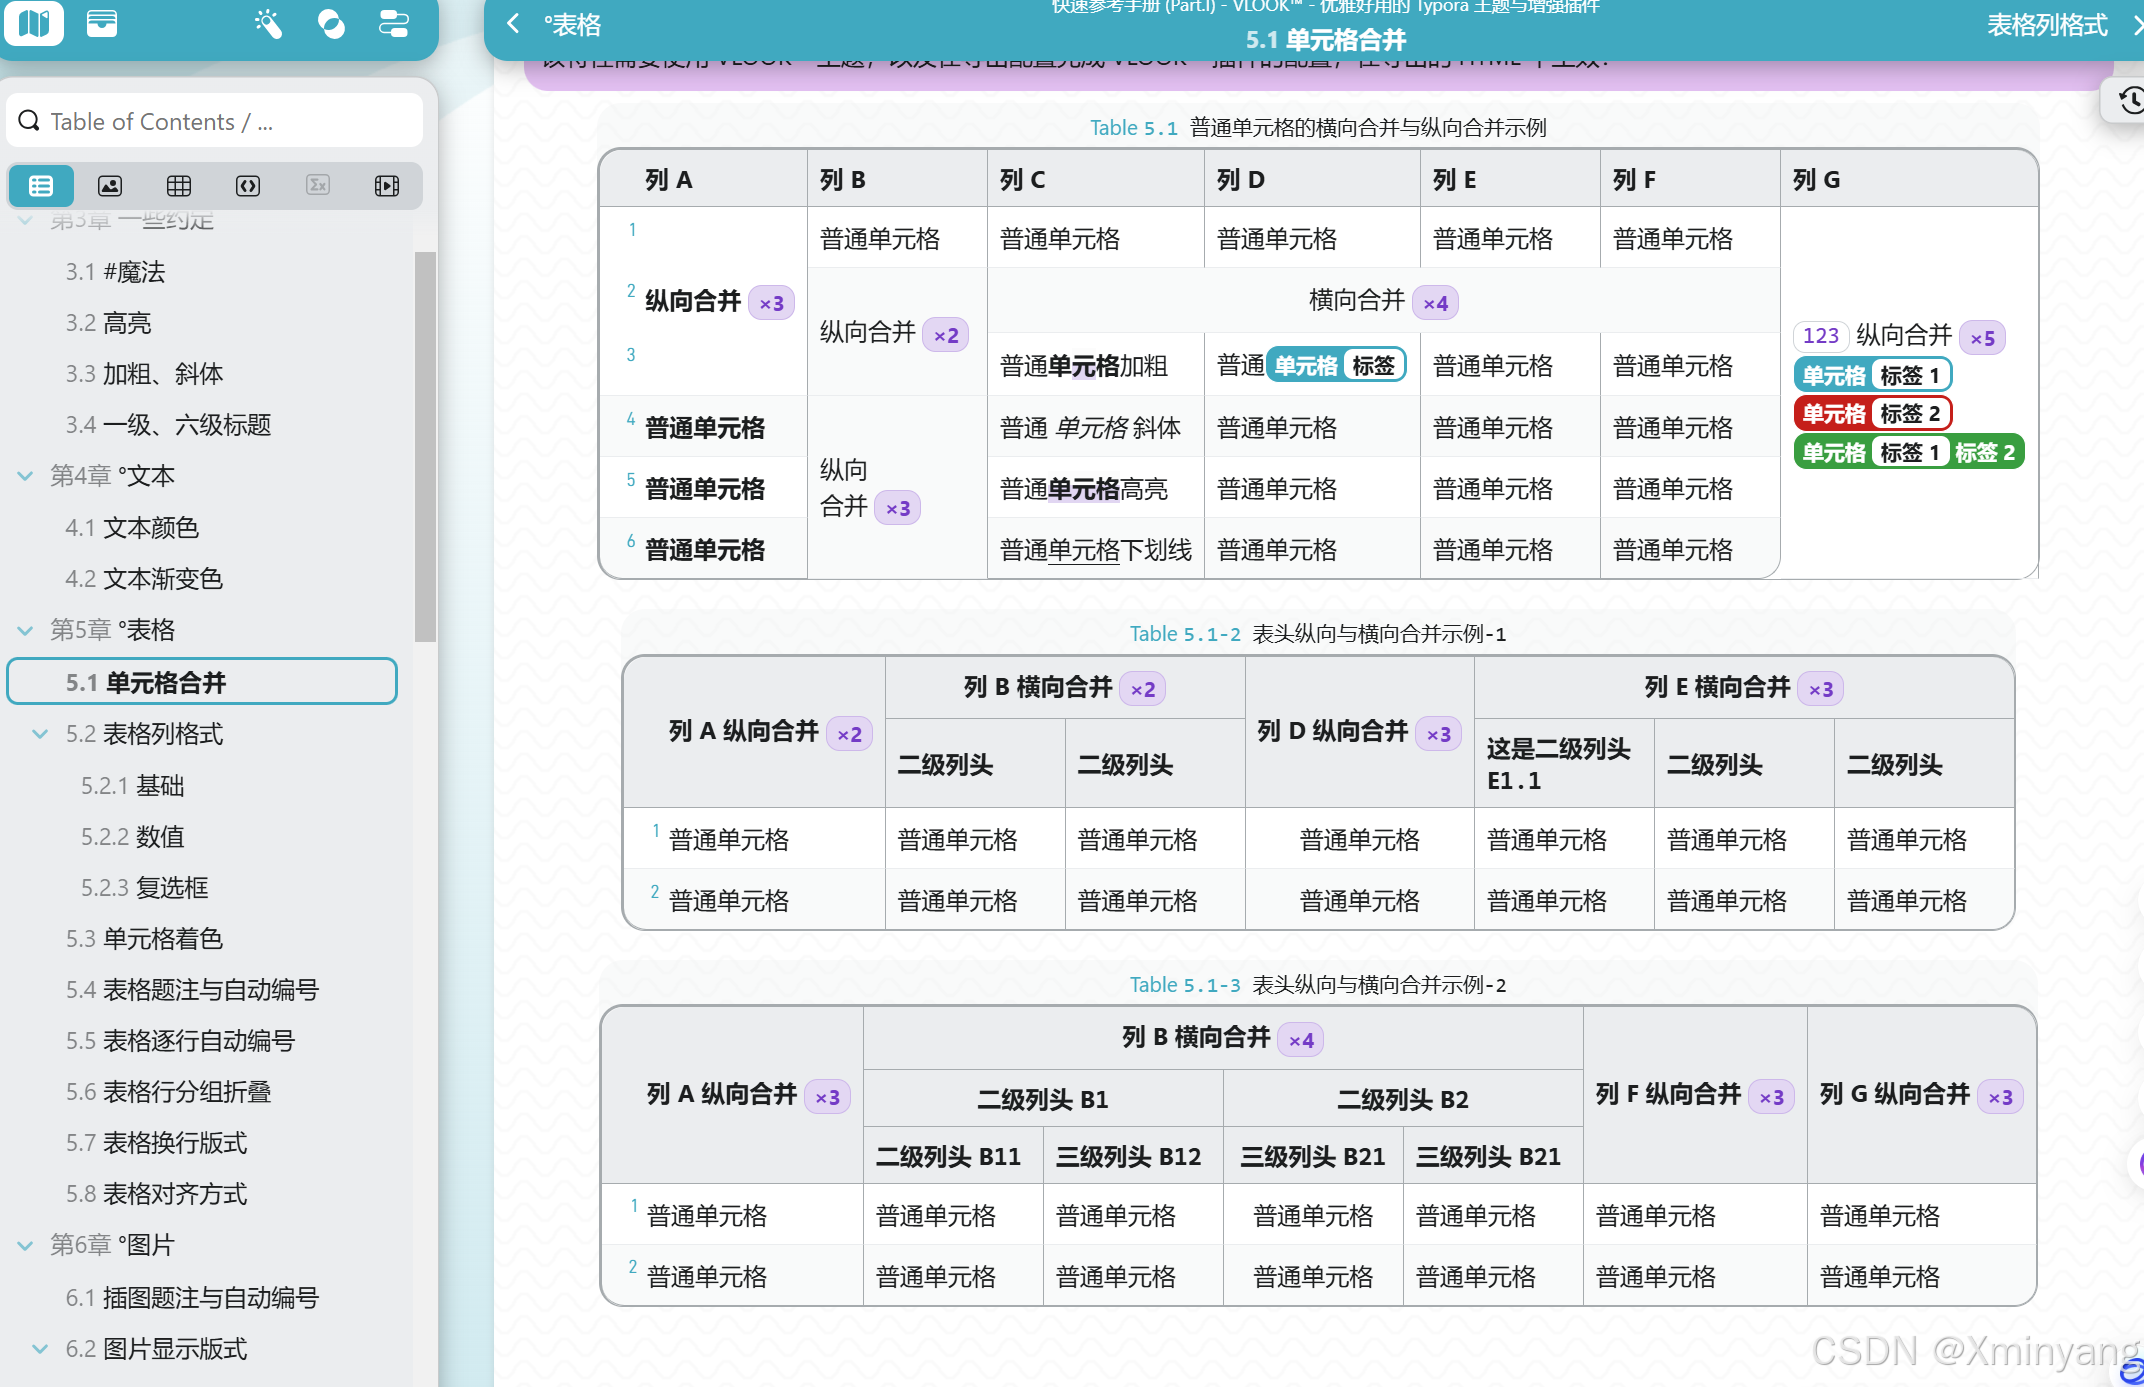Toggle the color scheme overlapping circles icon
Viewport: 2144px width, 1387px height.
pos(331,23)
